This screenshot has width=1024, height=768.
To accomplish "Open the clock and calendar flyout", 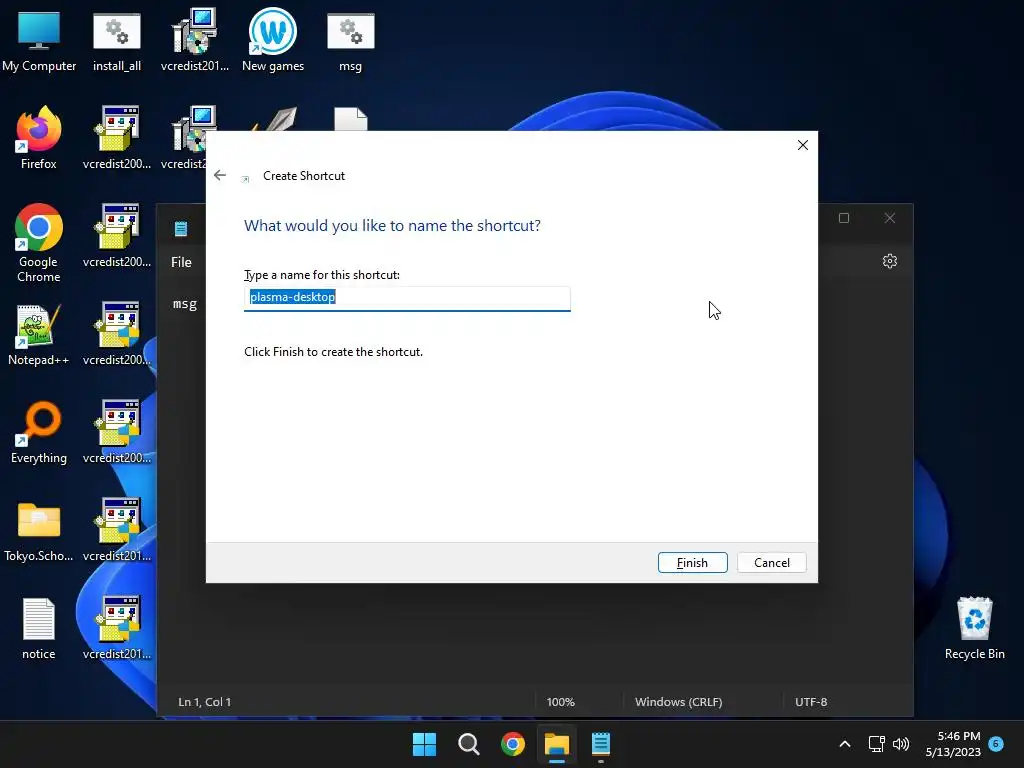I will [x=953, y=744].
